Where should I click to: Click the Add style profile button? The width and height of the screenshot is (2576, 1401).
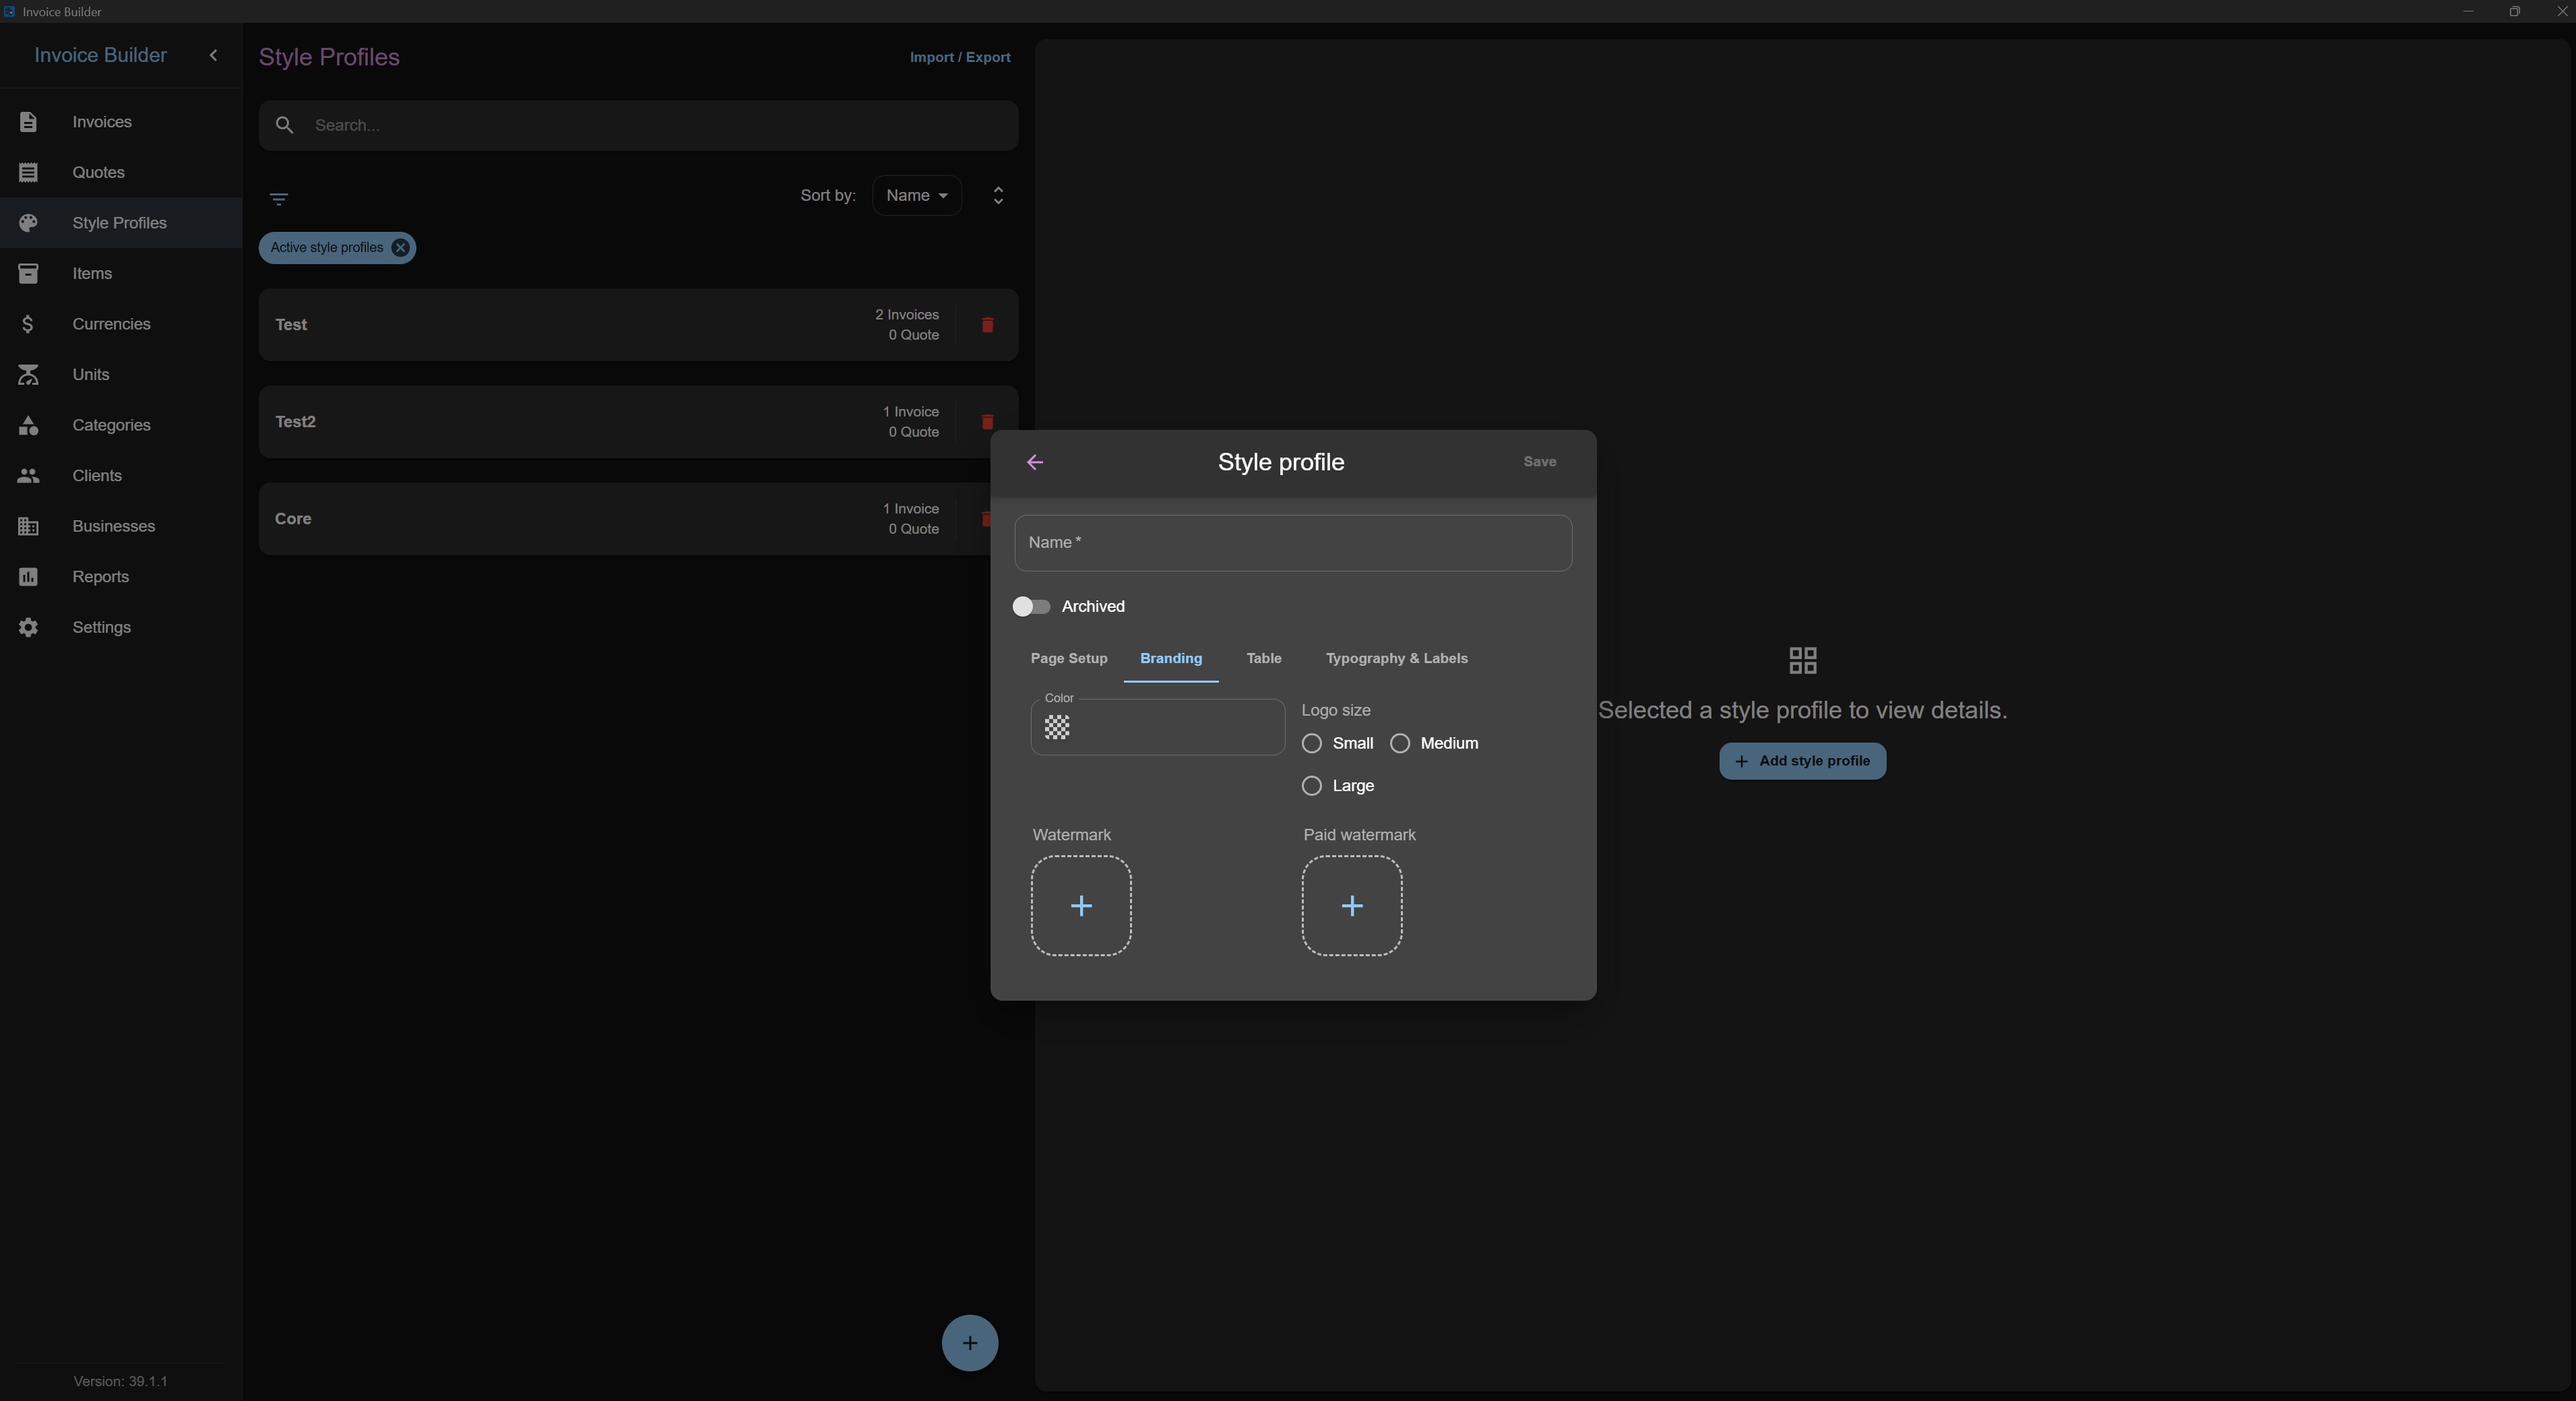coord(1802,761)
